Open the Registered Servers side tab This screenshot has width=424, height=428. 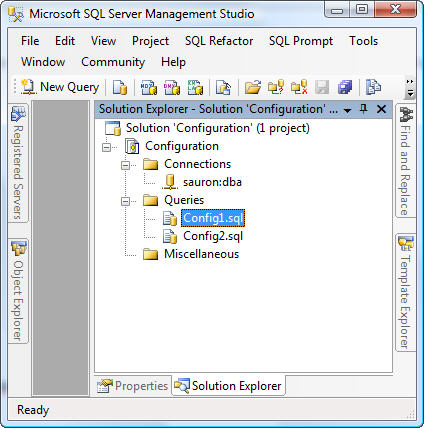point(18,163)
